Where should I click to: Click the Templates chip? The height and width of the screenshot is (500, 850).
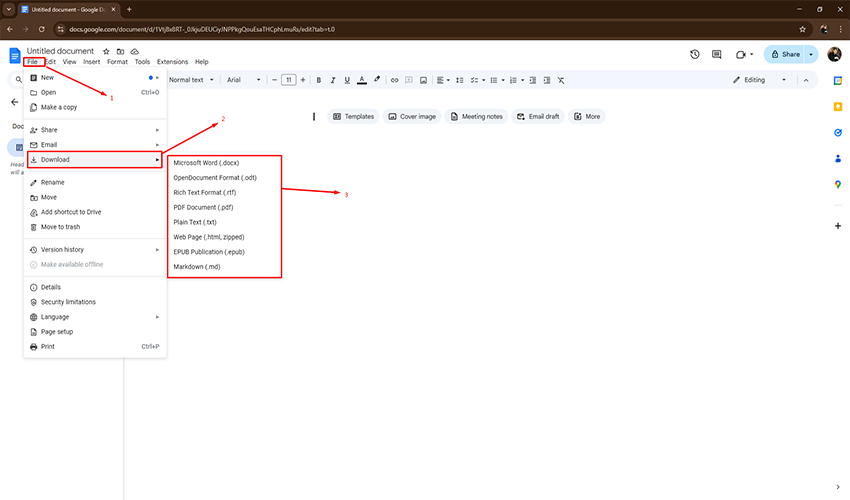(x=353, y=117)
